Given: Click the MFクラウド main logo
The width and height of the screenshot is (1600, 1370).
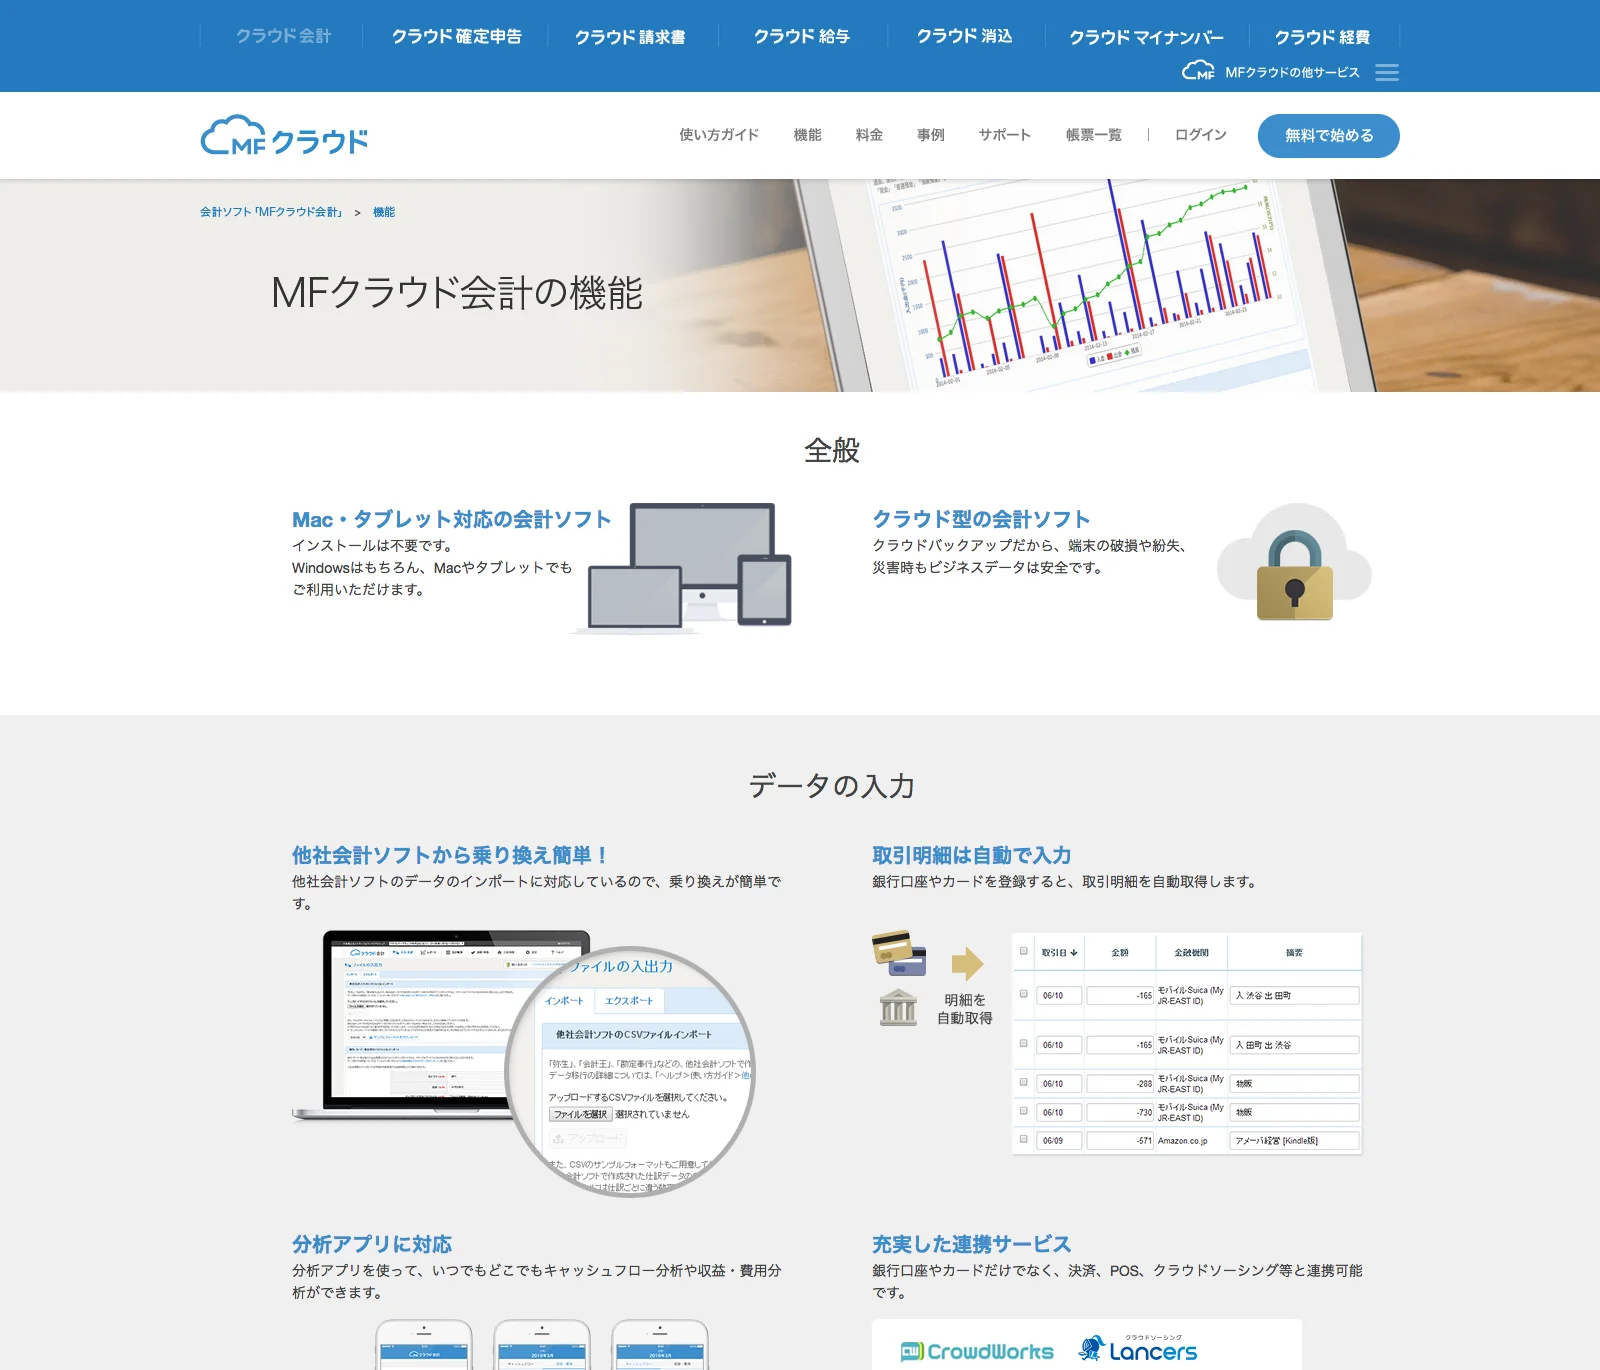Looking at the screenshot, I should pos(285,136).
